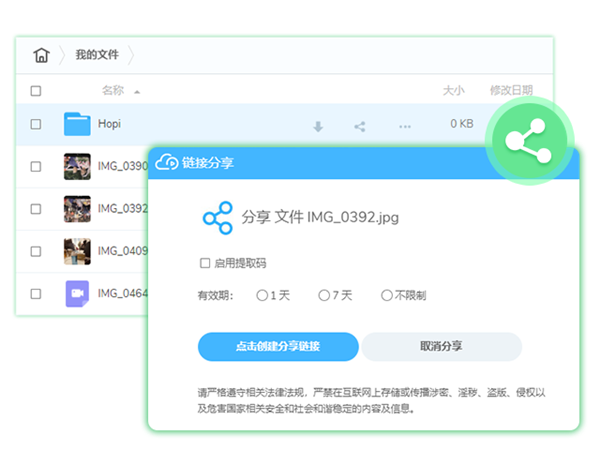Click 点击创建分享链接 button
600x450 pixels.
tap(278, 347)
